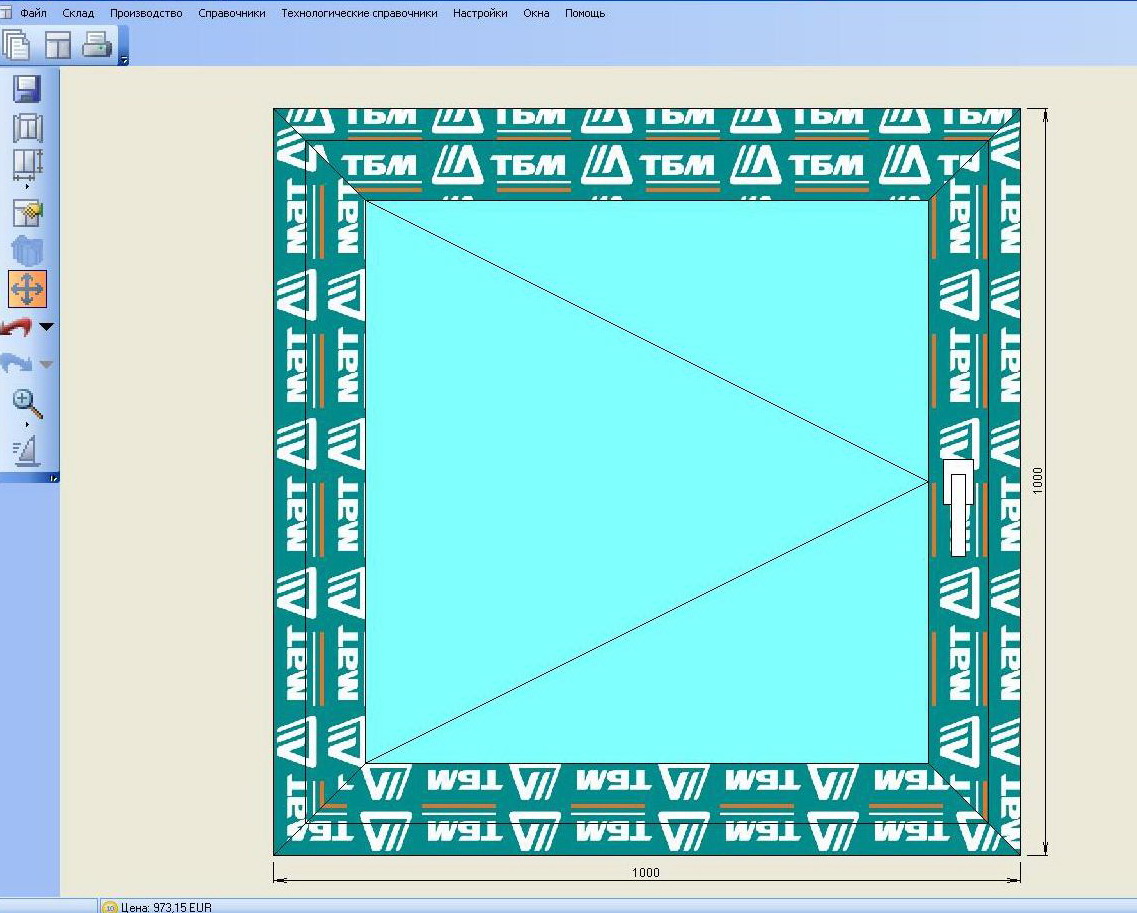Screen dimensions: 1137x913
Task: Click the cyan glass pane of the window
Action: (646, 482)
